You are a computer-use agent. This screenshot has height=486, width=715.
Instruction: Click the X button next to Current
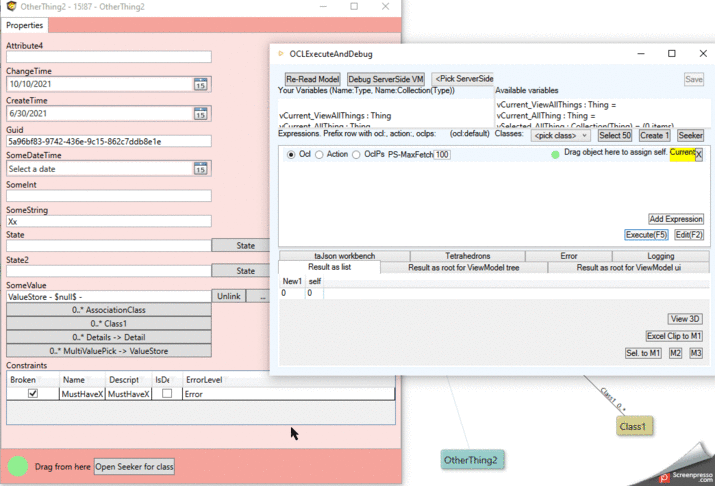pyautogui.click(x=699, y=154)
